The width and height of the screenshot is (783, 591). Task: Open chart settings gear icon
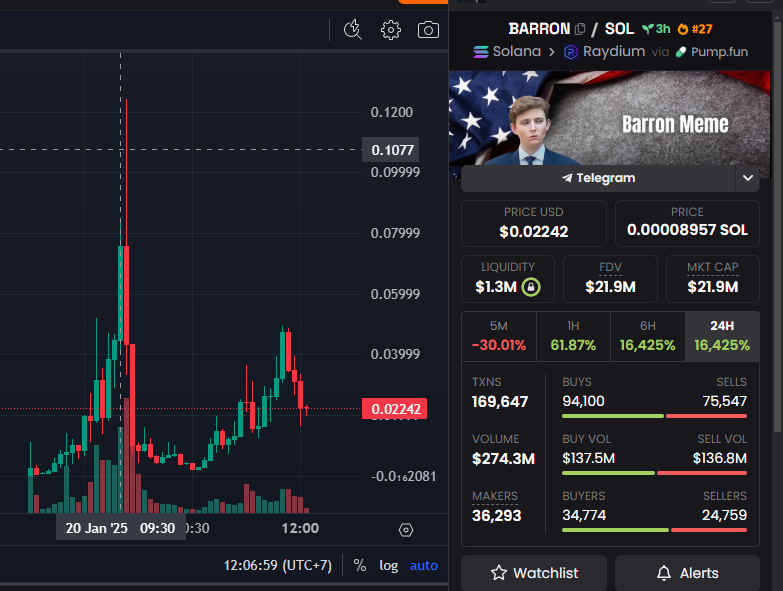[x=391, y=30]
